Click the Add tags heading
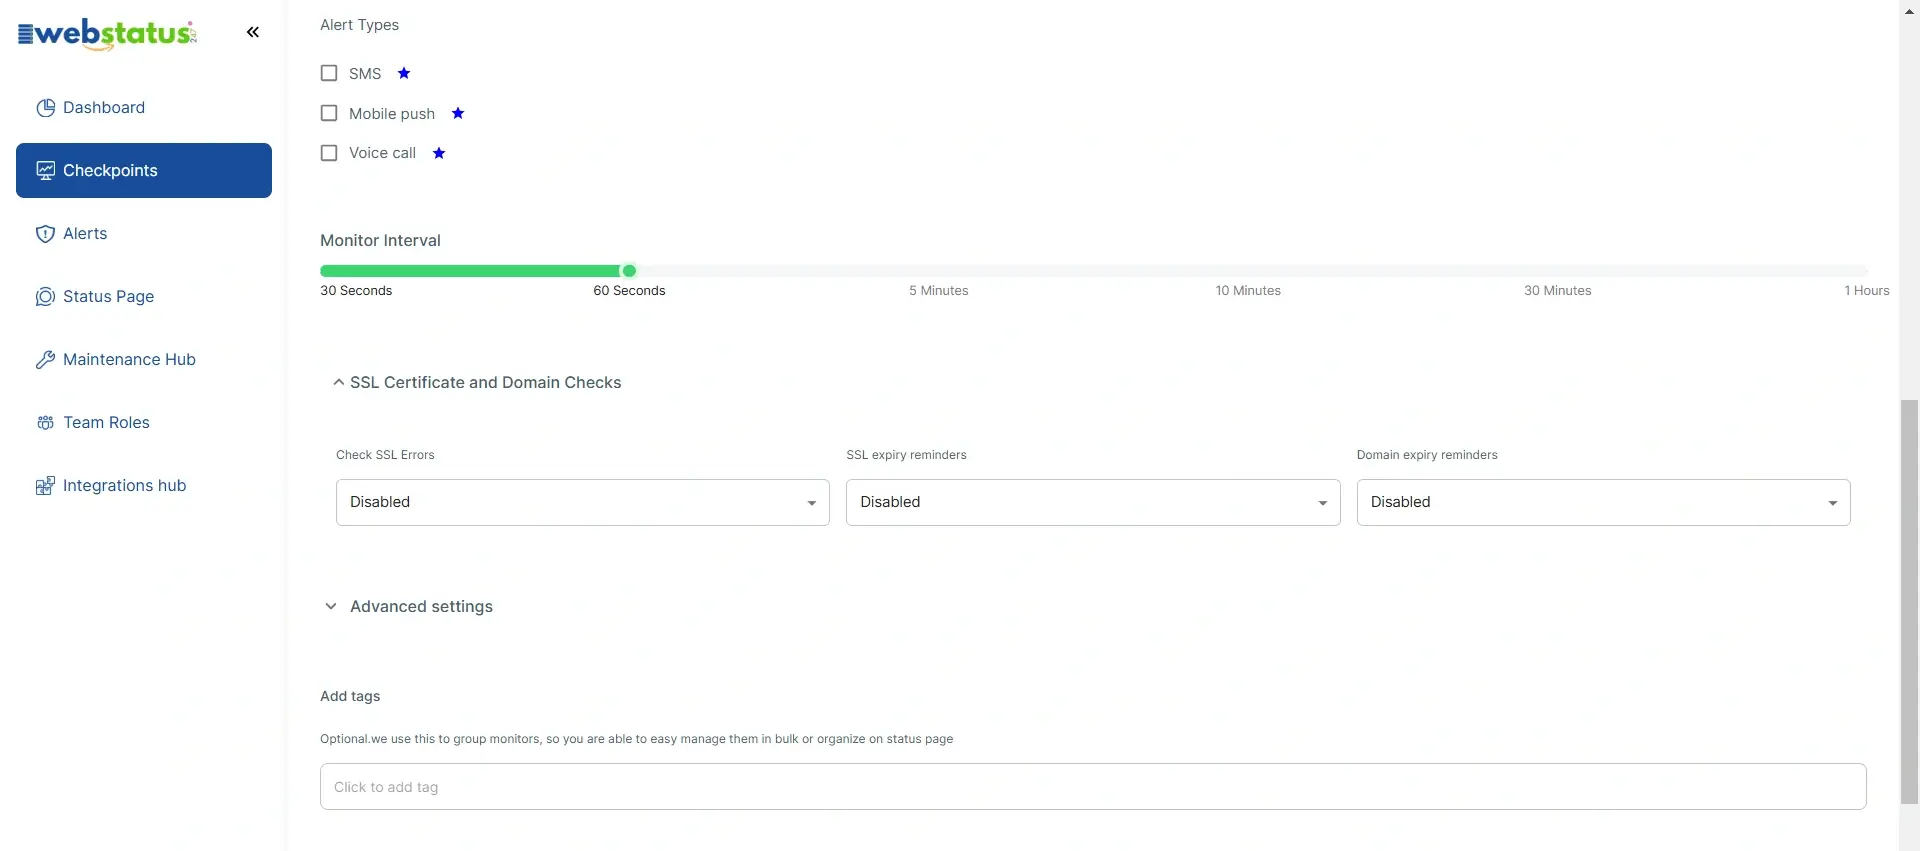The width and height of the screenshot is (1920, 851). (x=350, y=696)
